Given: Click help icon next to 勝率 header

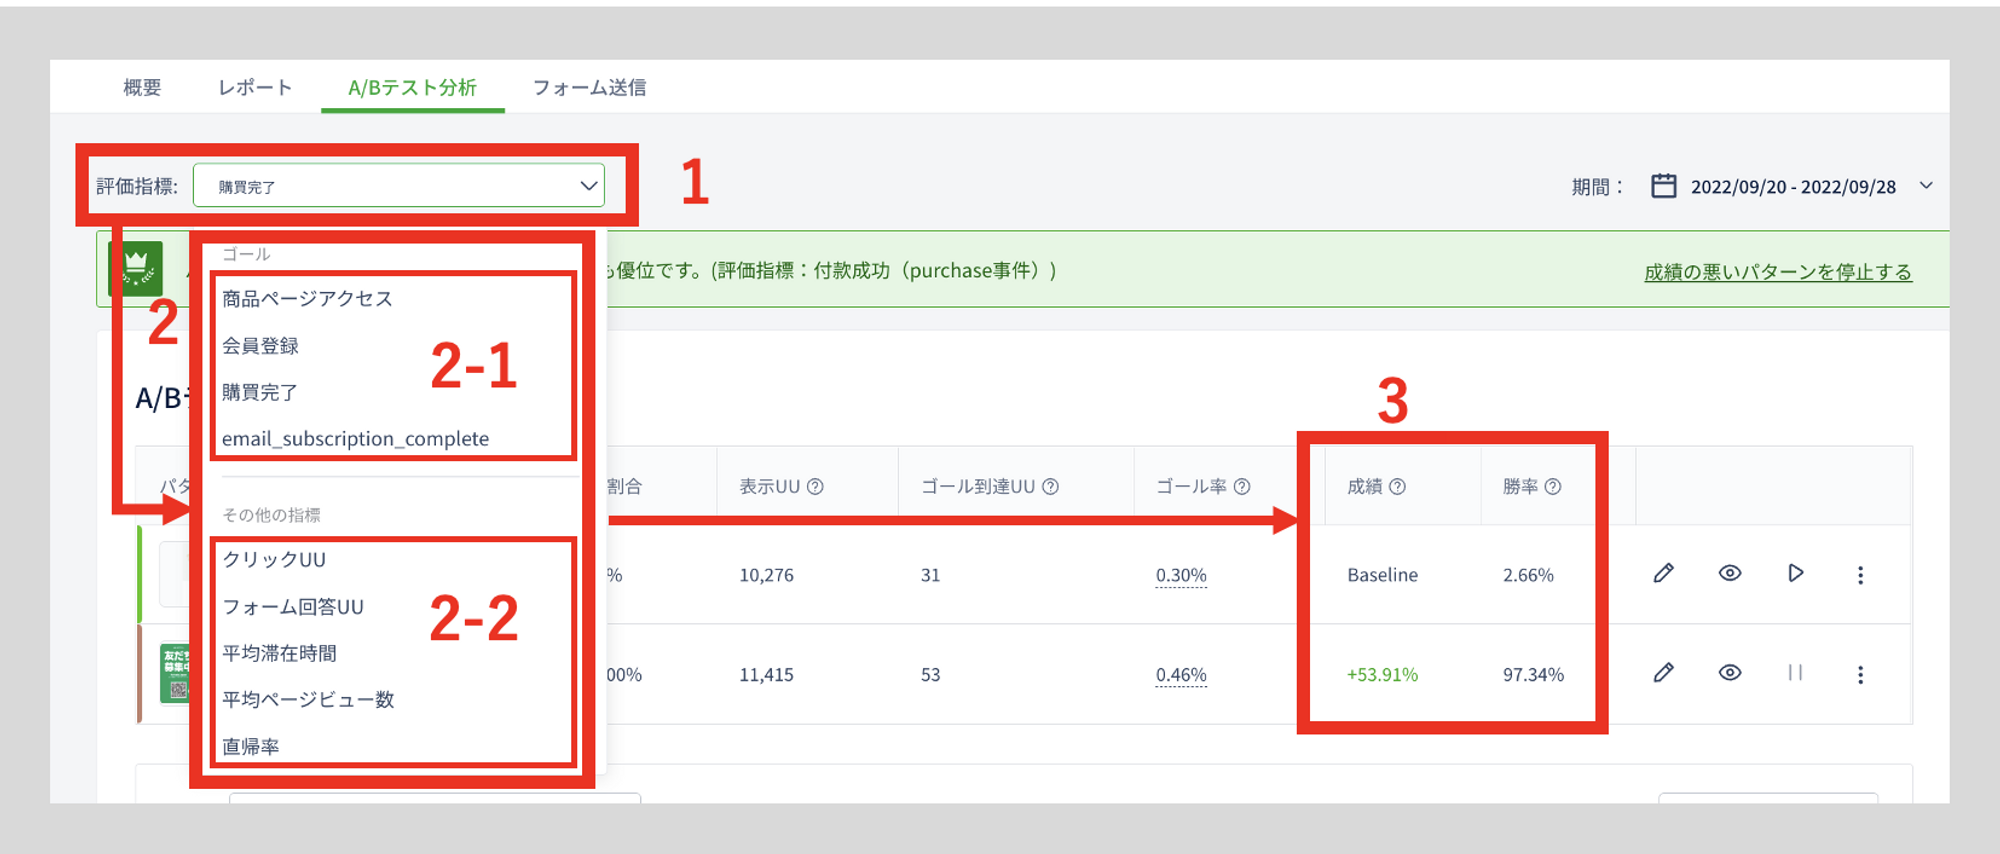Looking at the screenshot, I should 1553,487.
